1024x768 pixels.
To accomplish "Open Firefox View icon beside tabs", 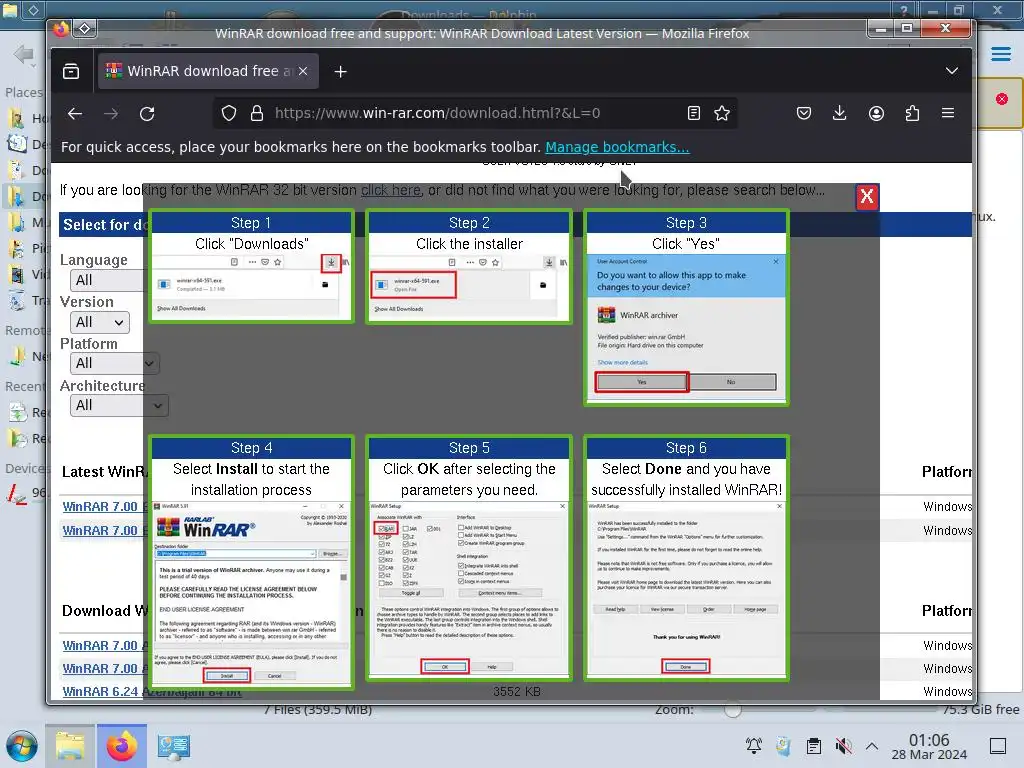I will (x=71, y=71).
